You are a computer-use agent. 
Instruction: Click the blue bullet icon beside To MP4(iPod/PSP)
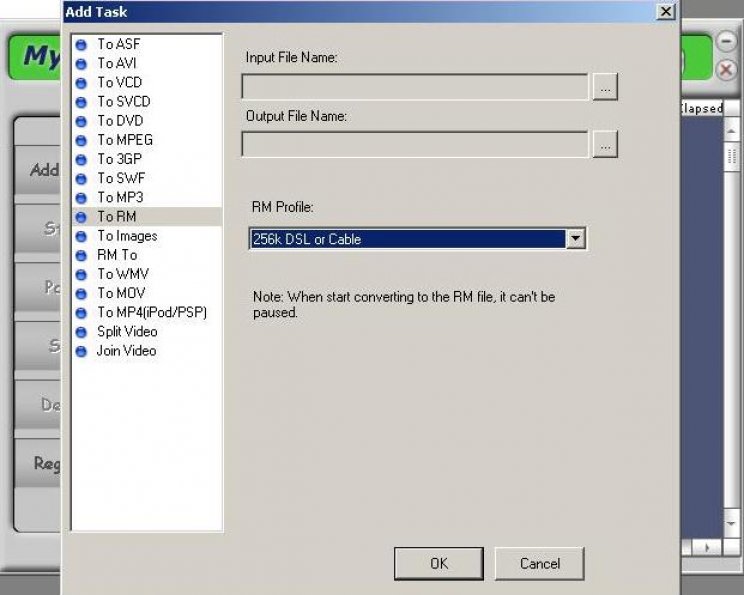[x=81, y=313]
